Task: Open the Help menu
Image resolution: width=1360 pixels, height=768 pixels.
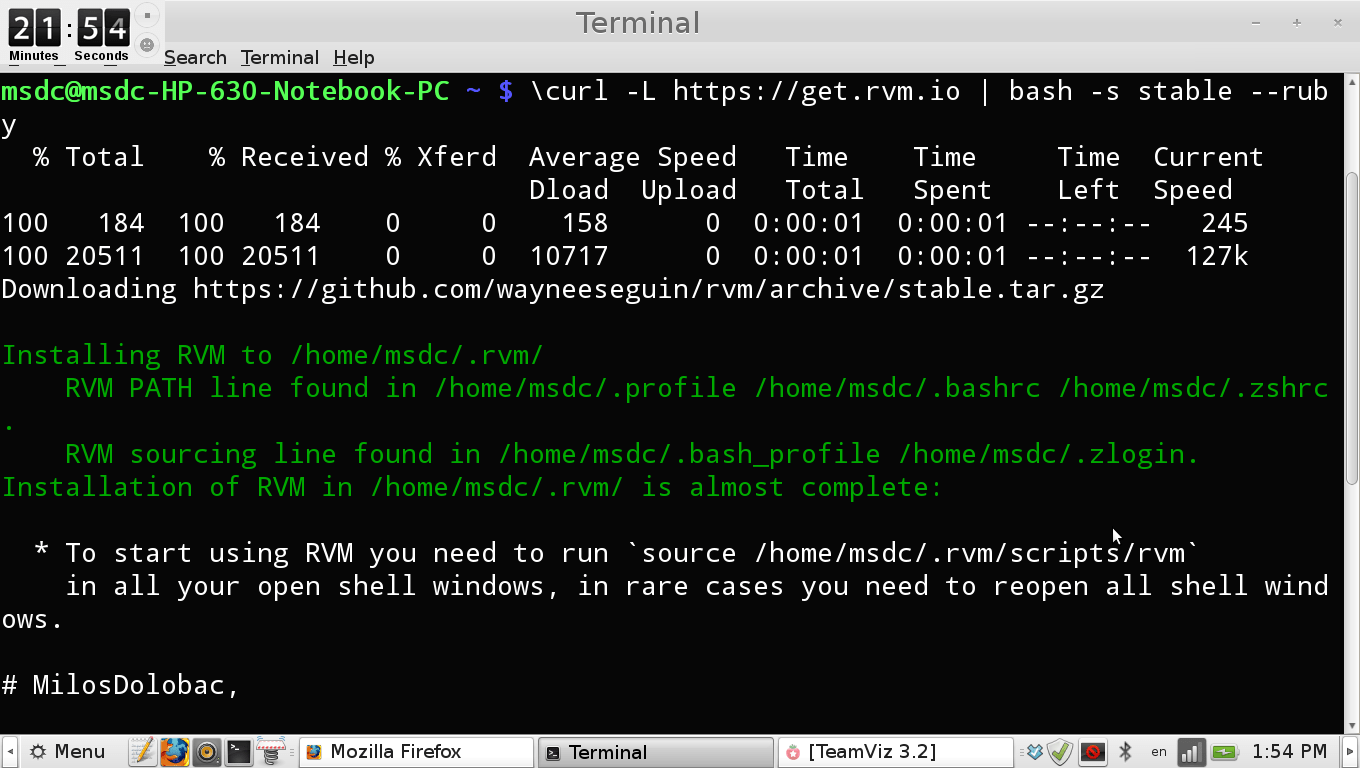Action: tap(353, 57)
